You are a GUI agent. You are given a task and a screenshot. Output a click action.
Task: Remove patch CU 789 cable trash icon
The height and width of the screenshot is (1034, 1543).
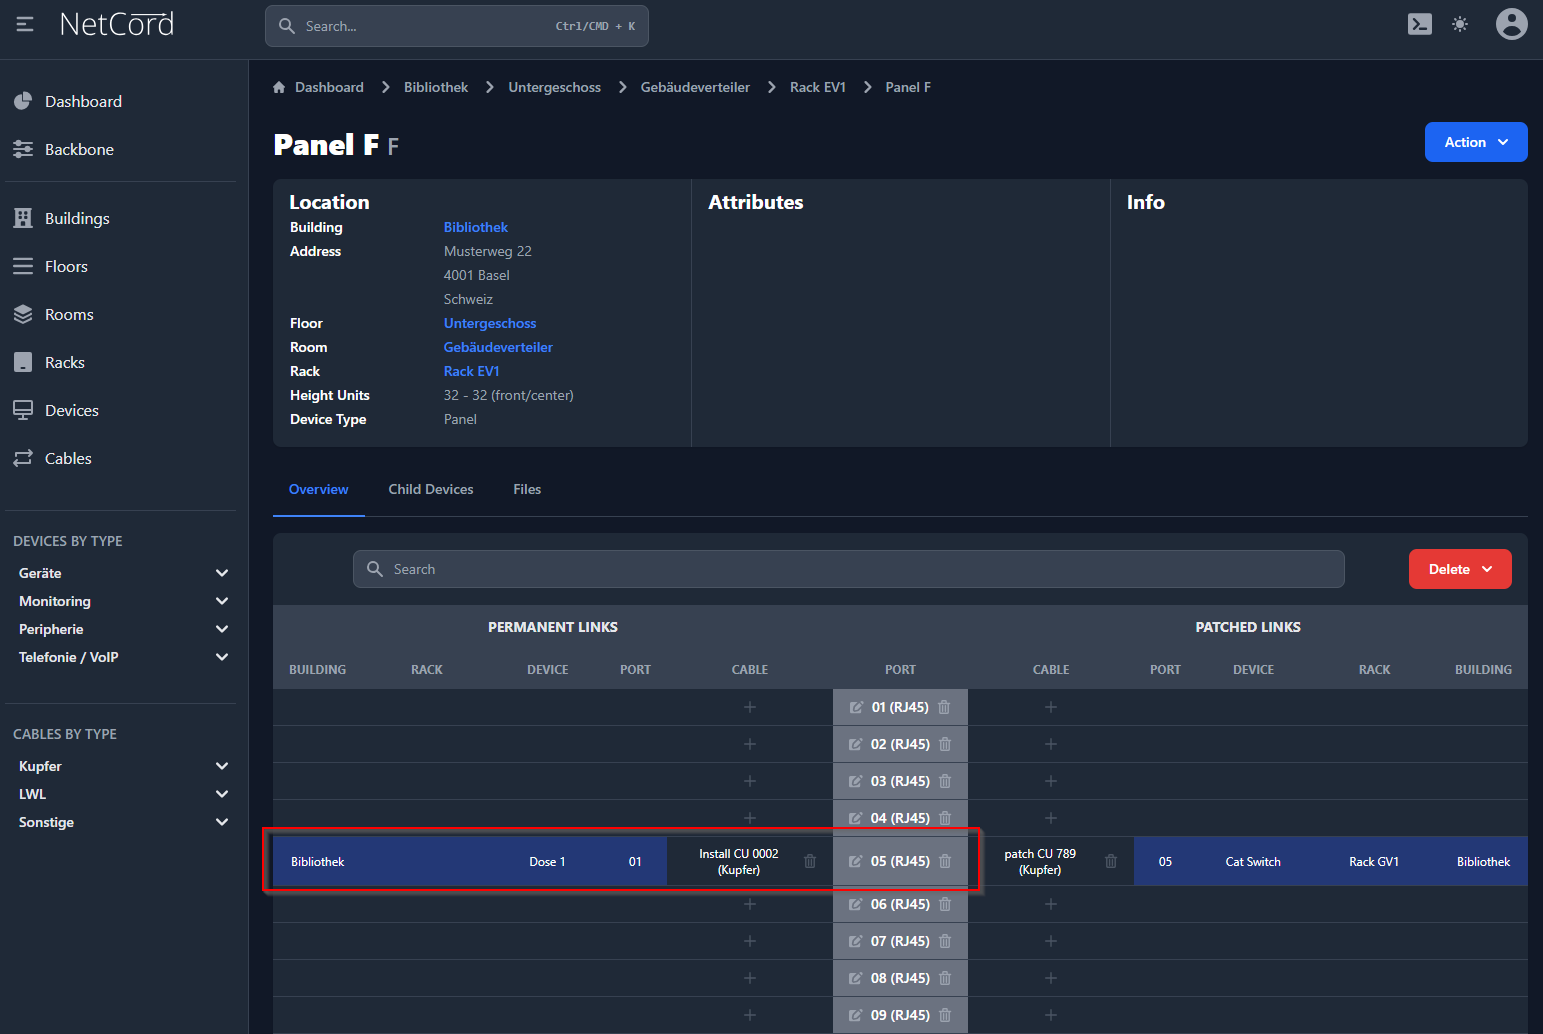point(1110,861)
